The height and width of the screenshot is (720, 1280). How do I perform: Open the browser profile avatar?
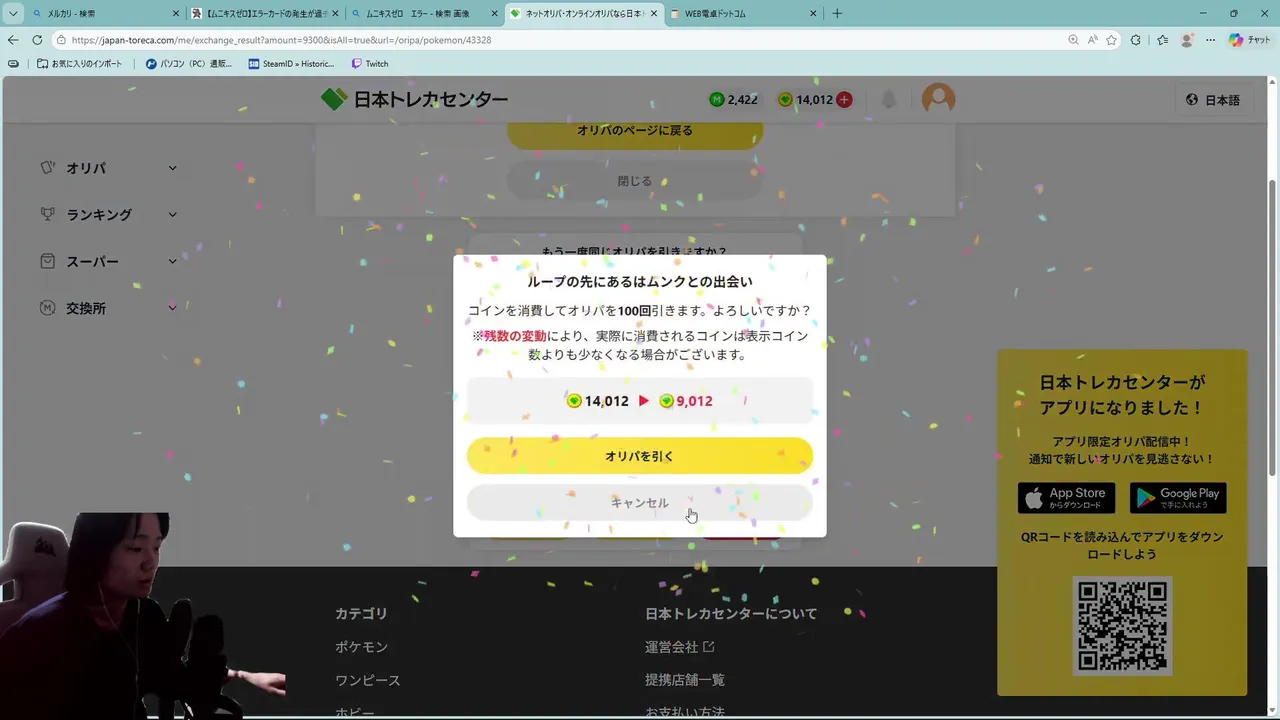click(x=1187, y=40)
